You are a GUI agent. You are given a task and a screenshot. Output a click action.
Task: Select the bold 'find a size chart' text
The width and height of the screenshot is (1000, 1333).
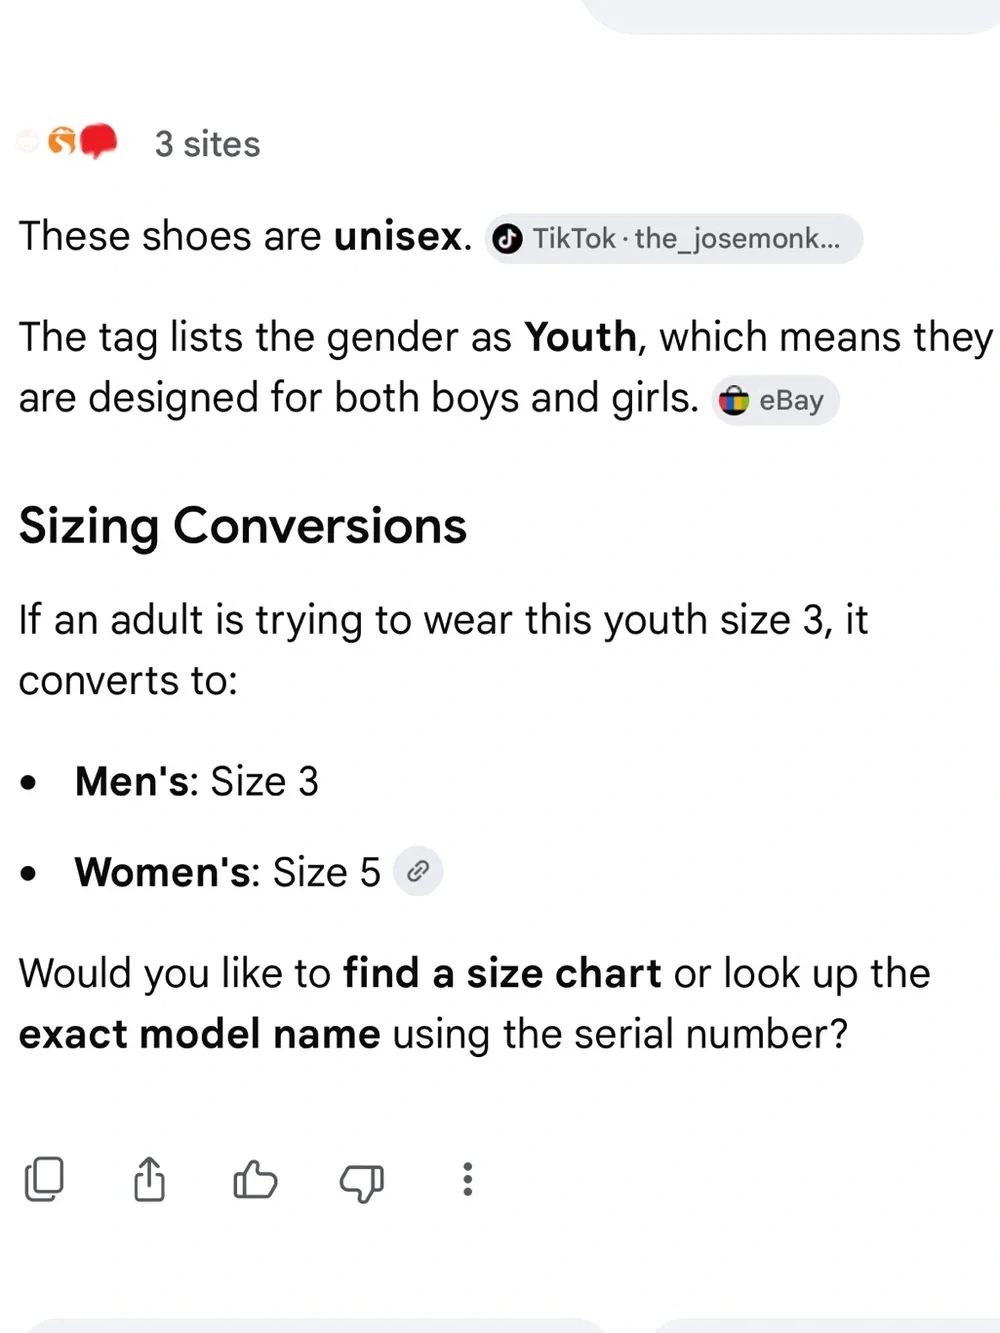pos(502,973)
